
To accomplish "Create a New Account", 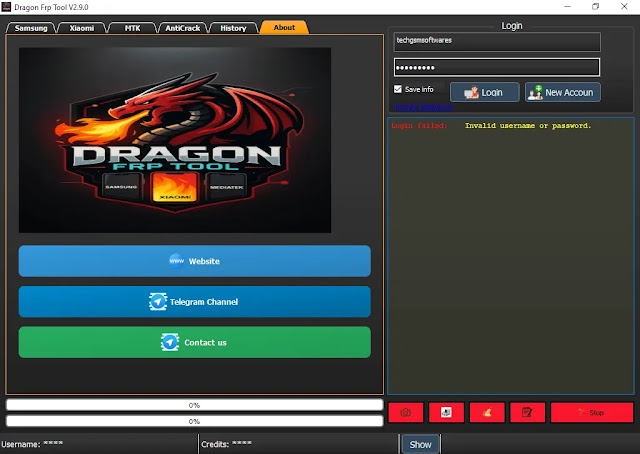I will click(x=562, y=92).
